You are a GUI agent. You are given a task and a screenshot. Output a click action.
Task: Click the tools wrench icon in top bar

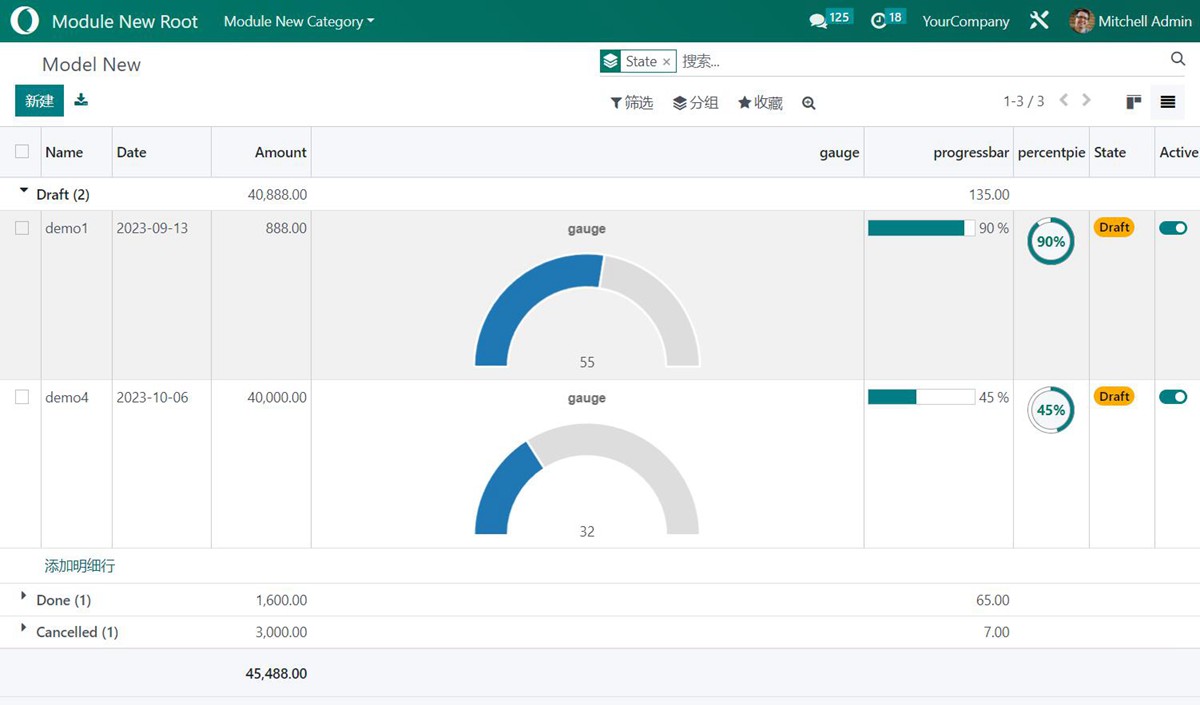click(1039, 19)
